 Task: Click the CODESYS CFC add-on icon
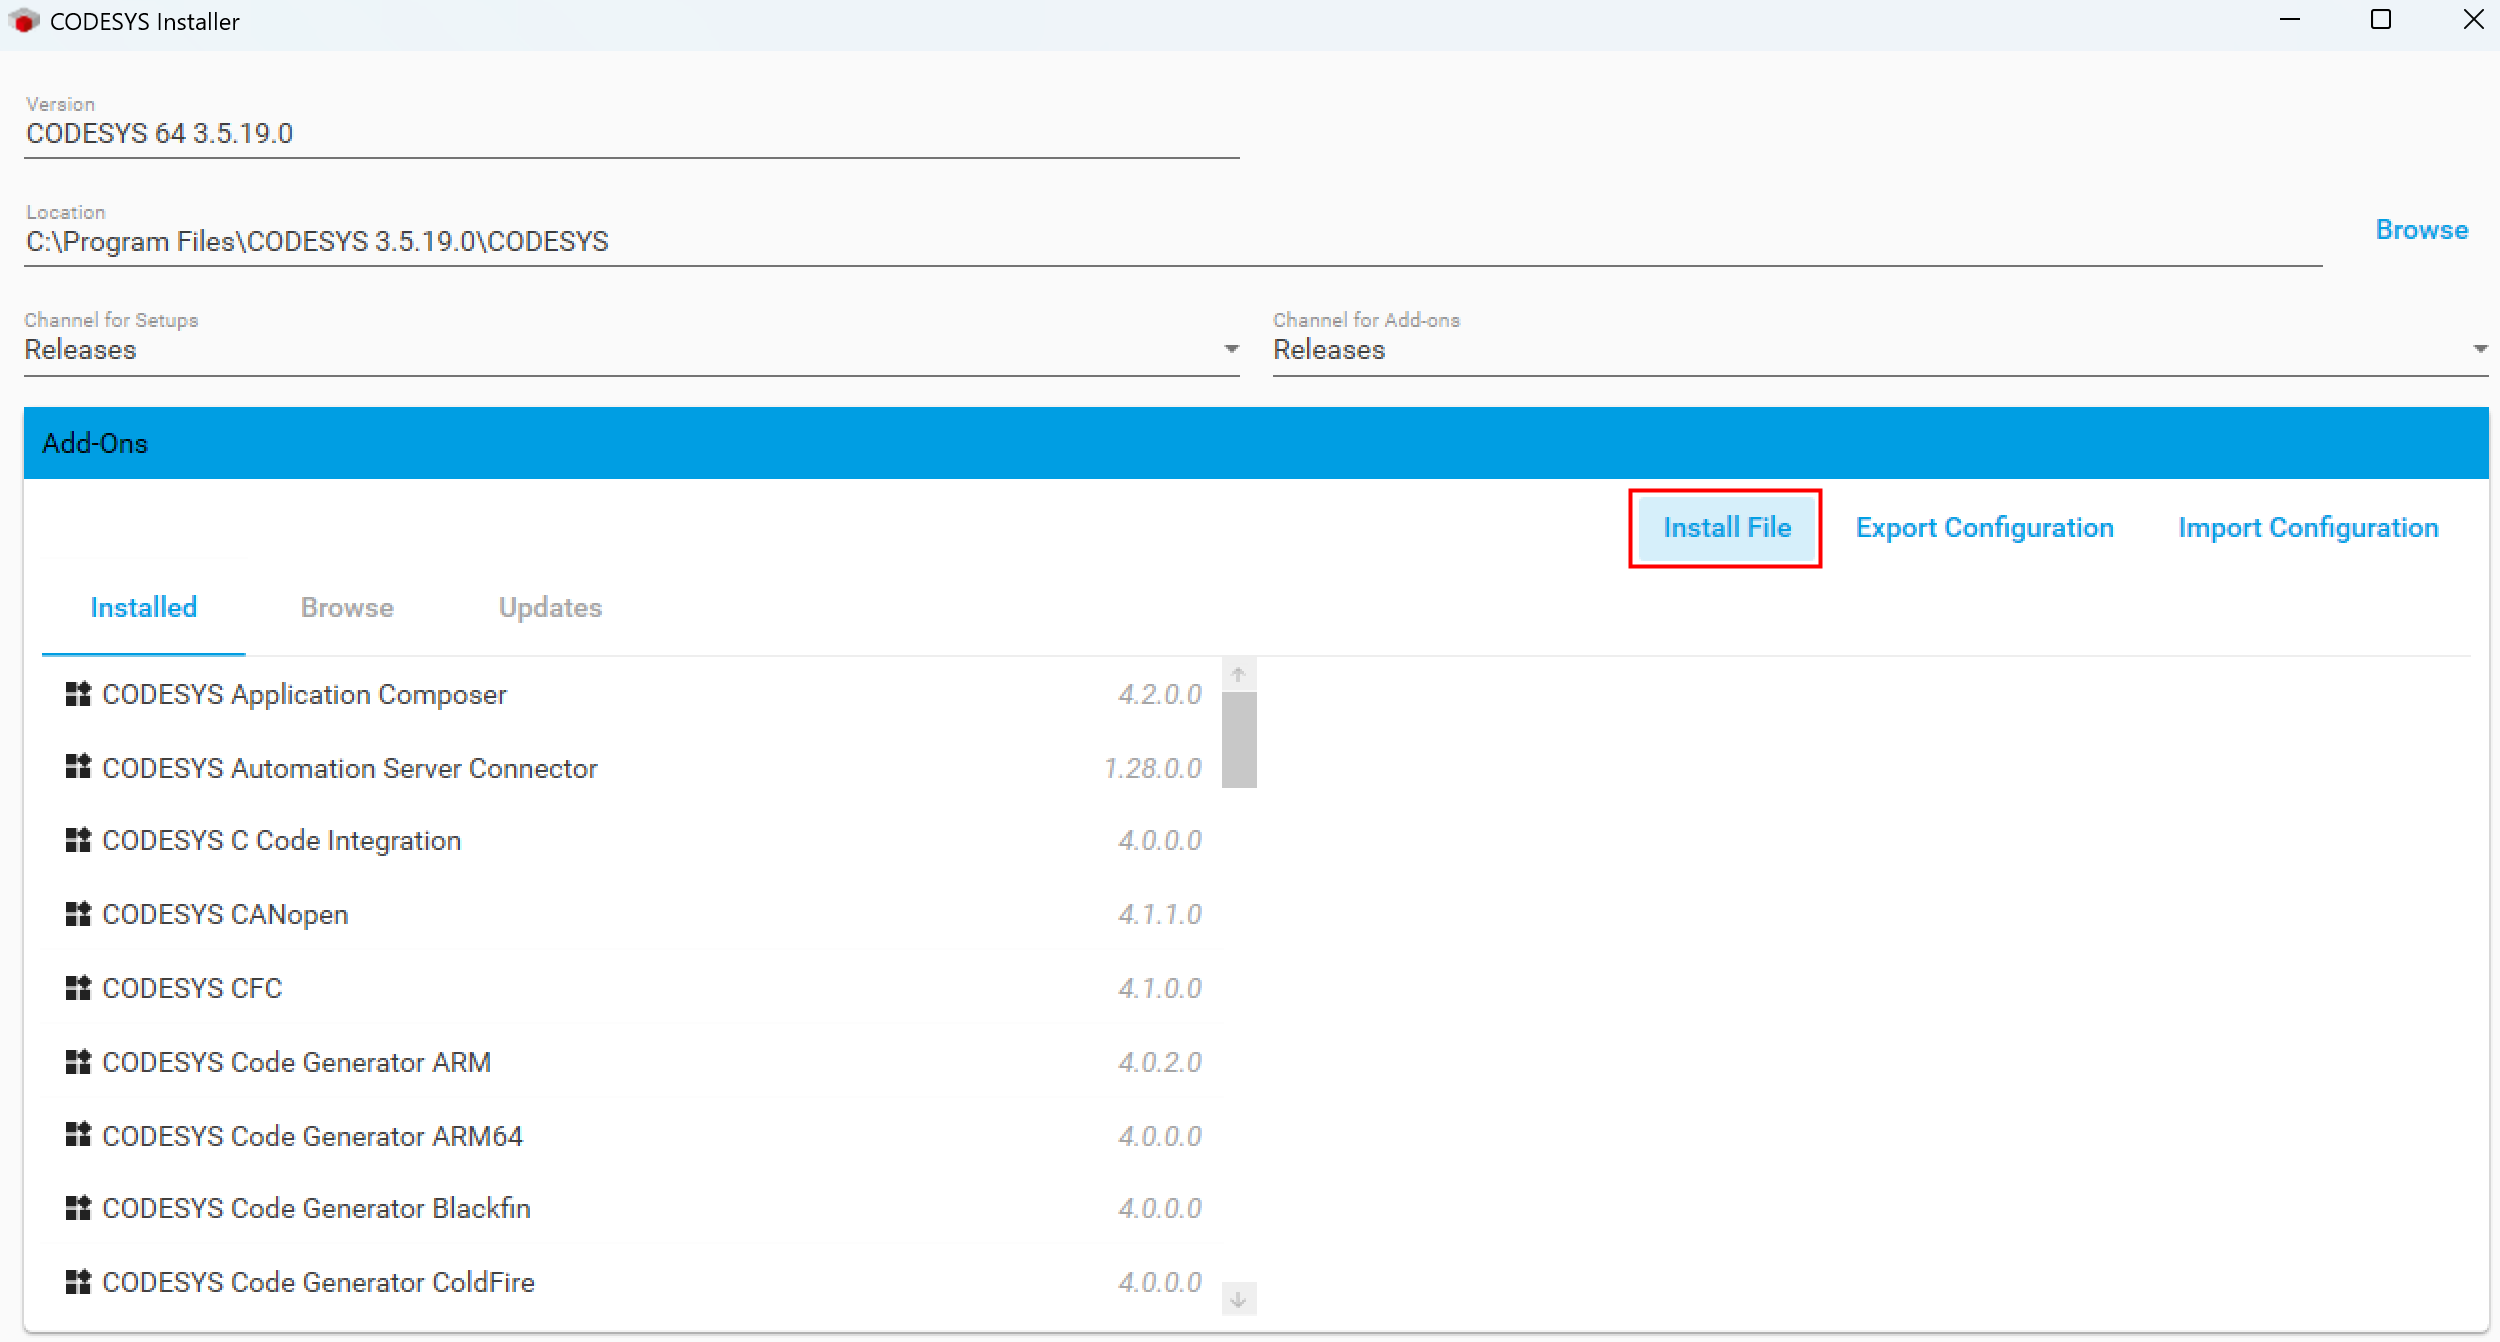pos(78,988)
